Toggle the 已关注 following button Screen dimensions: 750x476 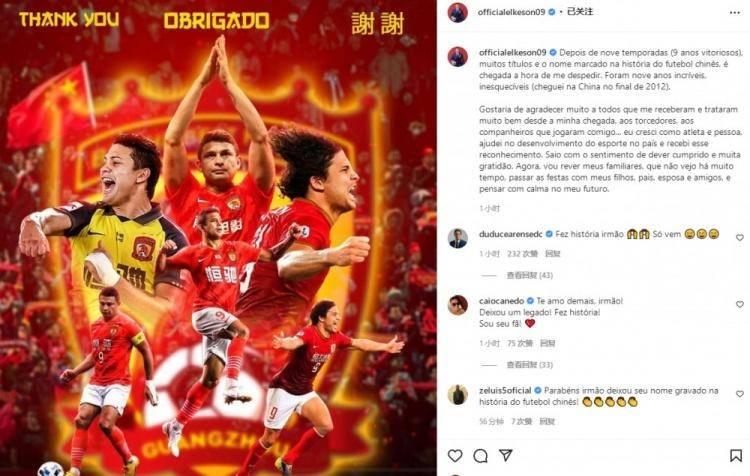click(580, 12)
